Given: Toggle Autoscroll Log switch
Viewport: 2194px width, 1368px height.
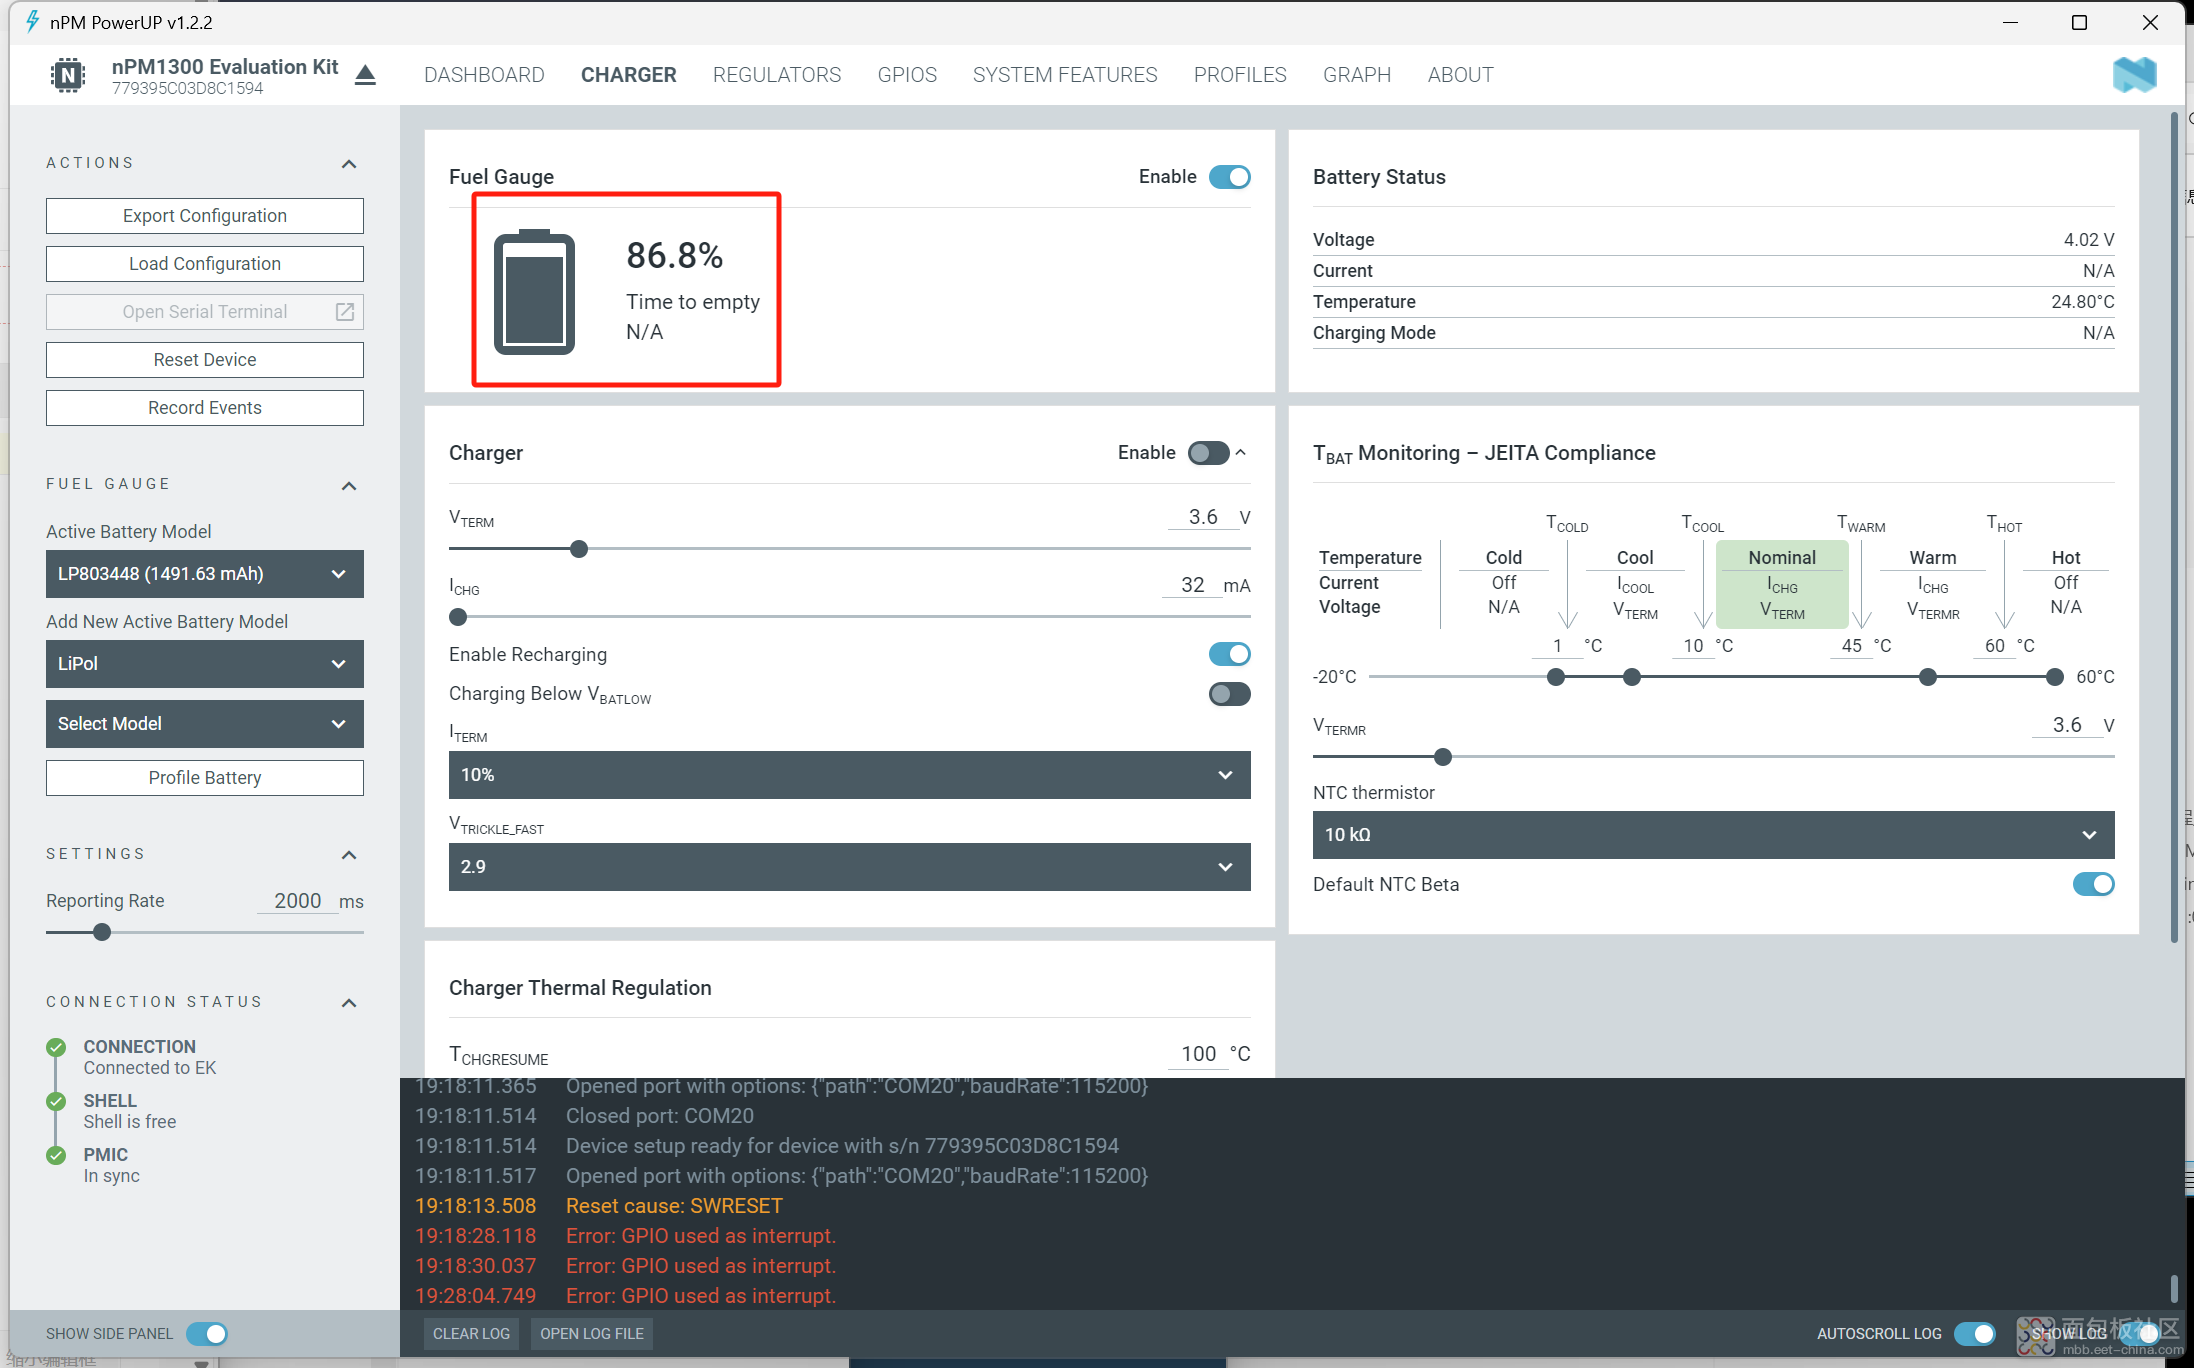Looking at the screenshot, I should (x=1975, y=1334).
